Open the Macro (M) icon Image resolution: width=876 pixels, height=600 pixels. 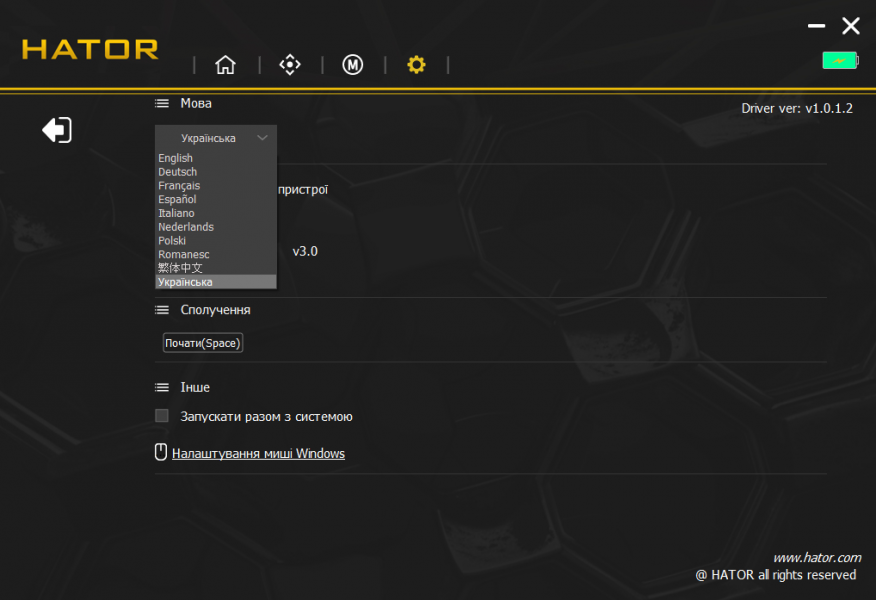pyautogui.click(x=352, y=65)
